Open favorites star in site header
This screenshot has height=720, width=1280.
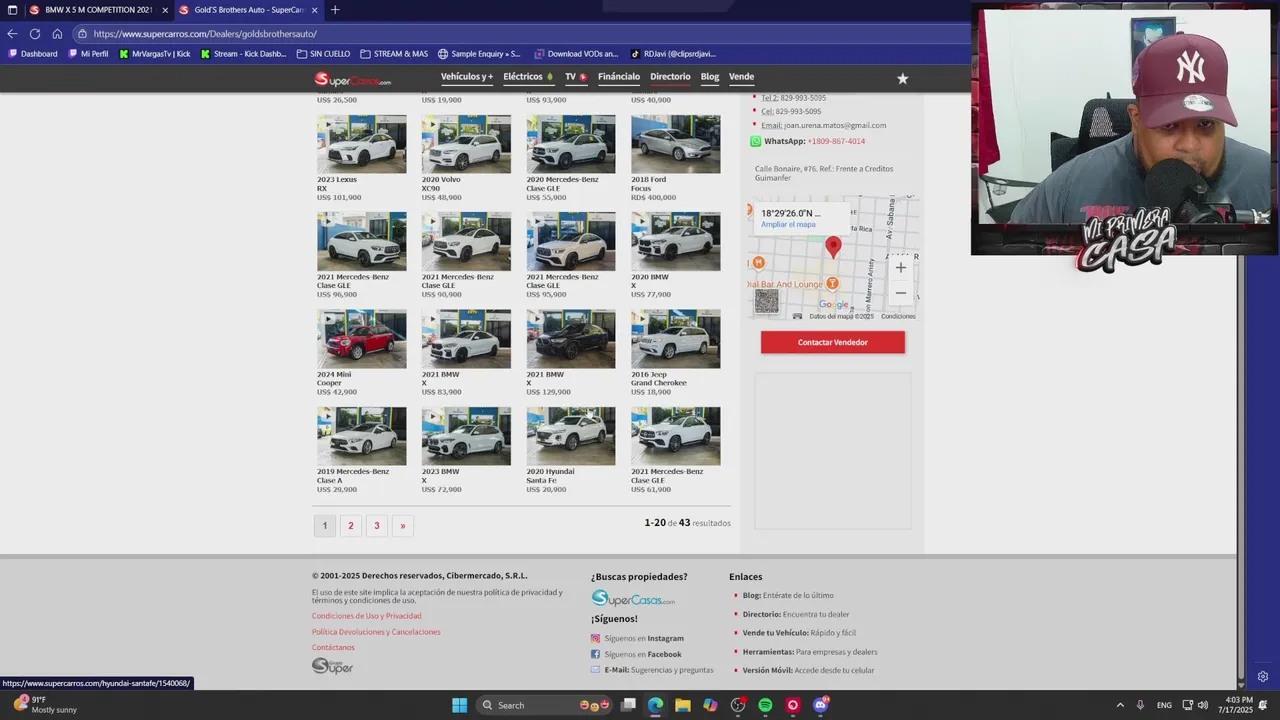click(902, 79)
